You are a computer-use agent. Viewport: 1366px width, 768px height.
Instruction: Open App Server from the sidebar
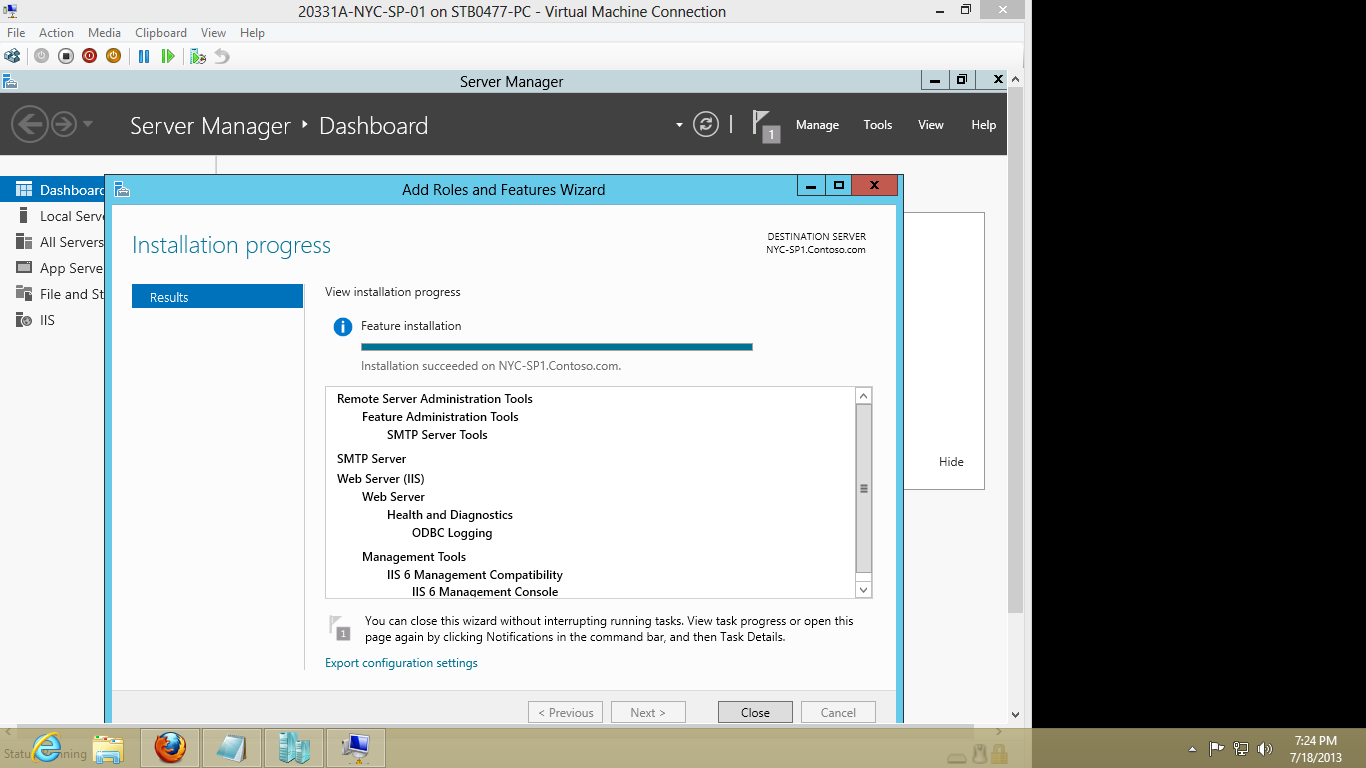(52, 268)
